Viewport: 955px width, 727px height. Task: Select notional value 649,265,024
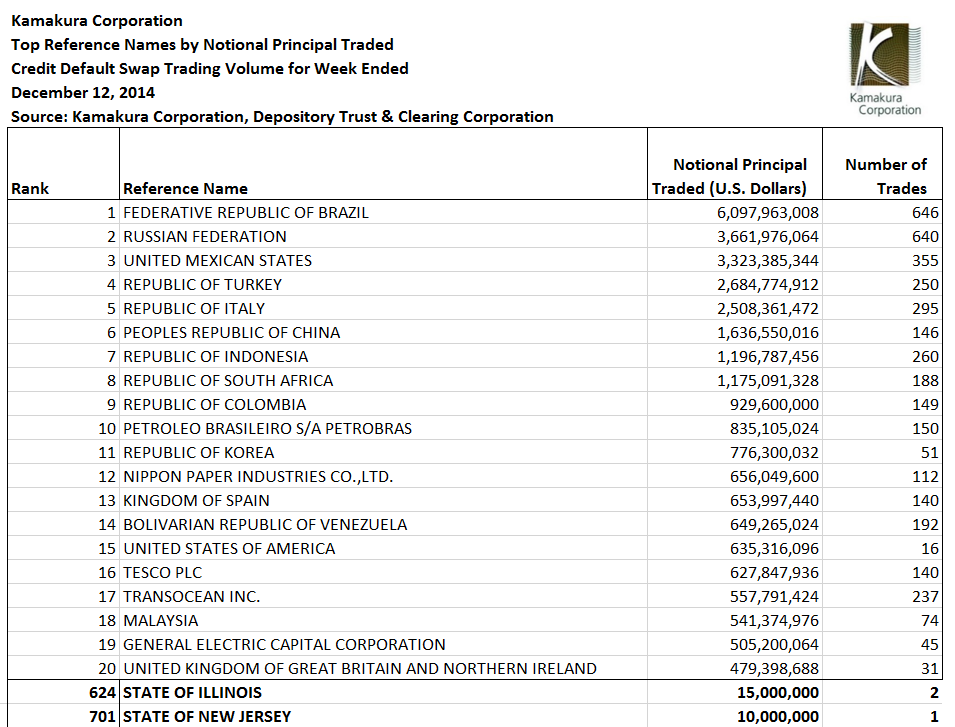[x=775, y=525]
